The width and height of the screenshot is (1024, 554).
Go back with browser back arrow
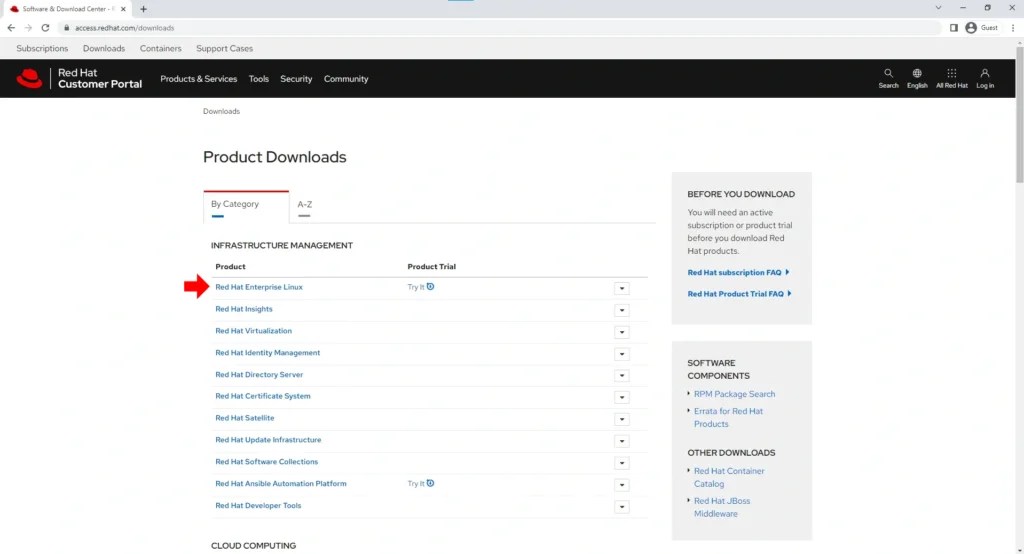[11, 28]
